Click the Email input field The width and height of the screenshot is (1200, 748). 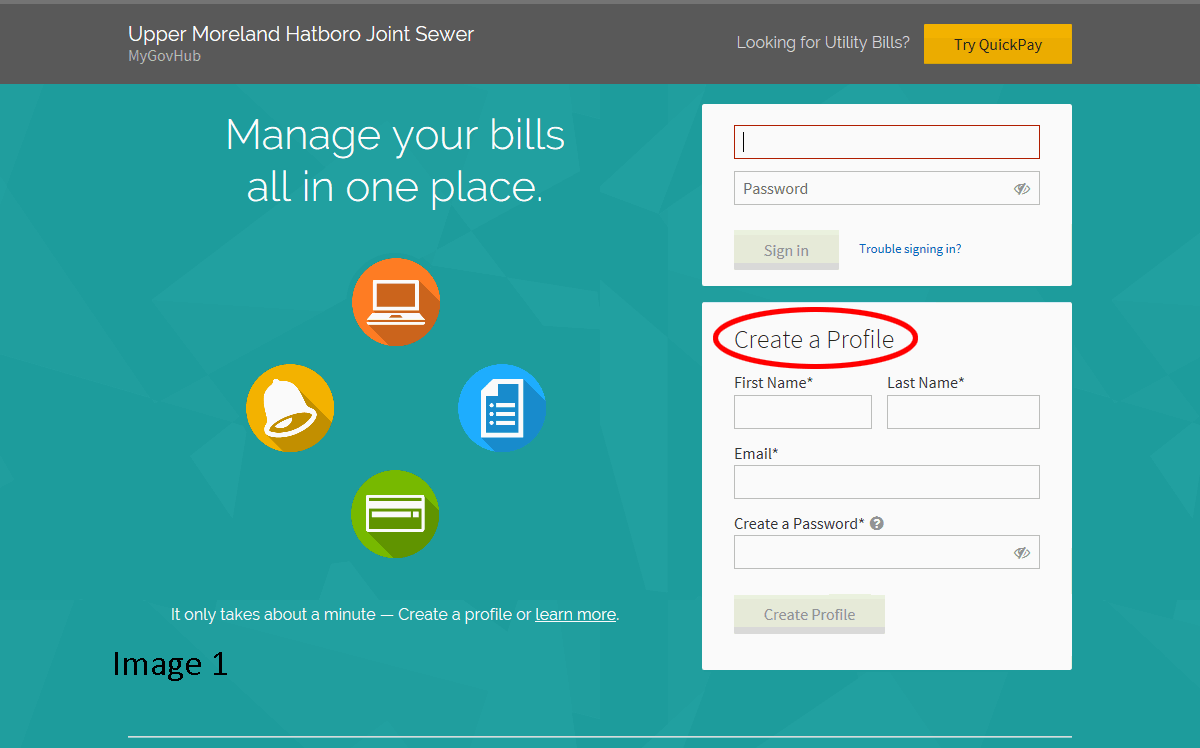tap(886, 482)
